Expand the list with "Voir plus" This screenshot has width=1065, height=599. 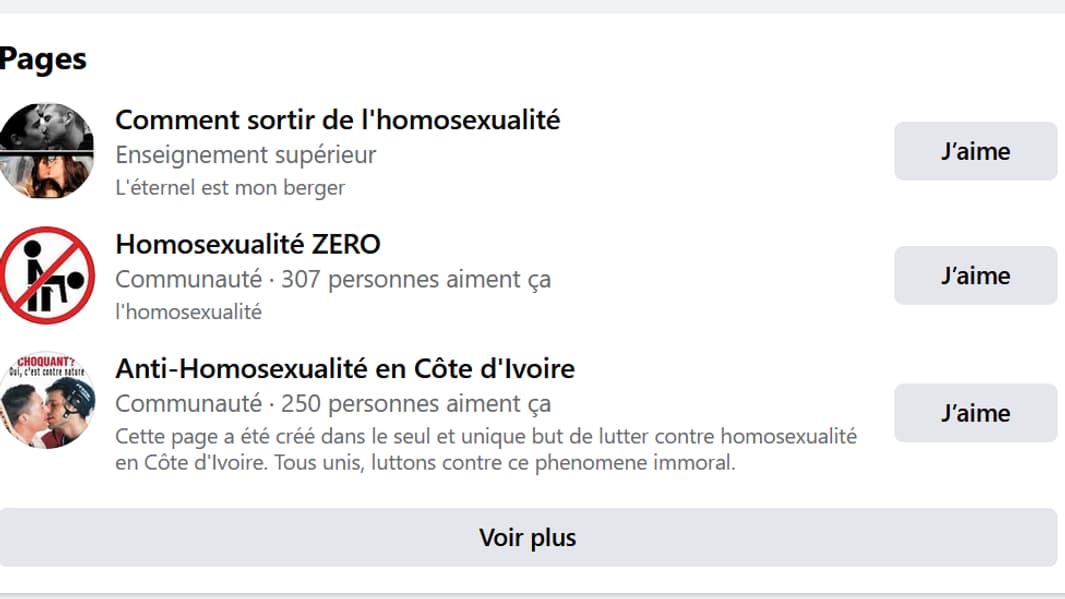pyautogui.click(x=527, y=538)
